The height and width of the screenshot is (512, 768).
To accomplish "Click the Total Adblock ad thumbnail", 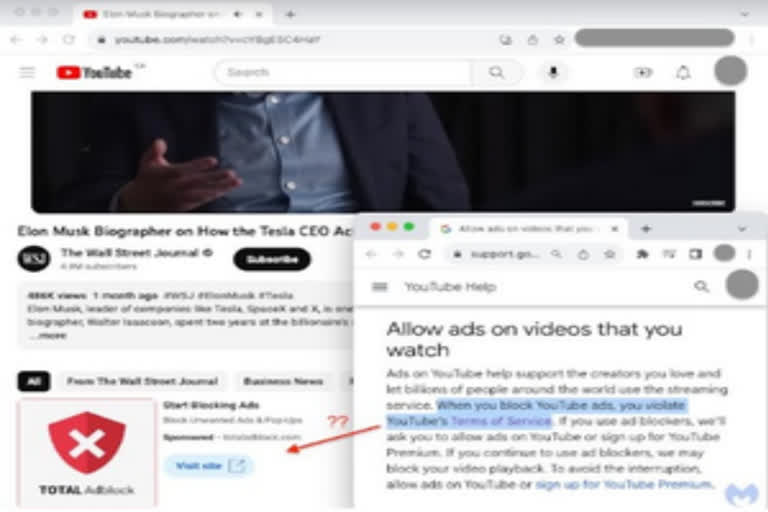I will click(x=87, y=452).
